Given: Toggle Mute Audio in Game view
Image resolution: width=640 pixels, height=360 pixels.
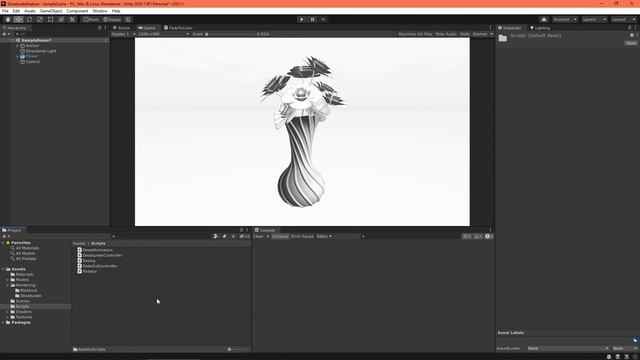Looking at the screenshot, I should click(x=446, y=34).
